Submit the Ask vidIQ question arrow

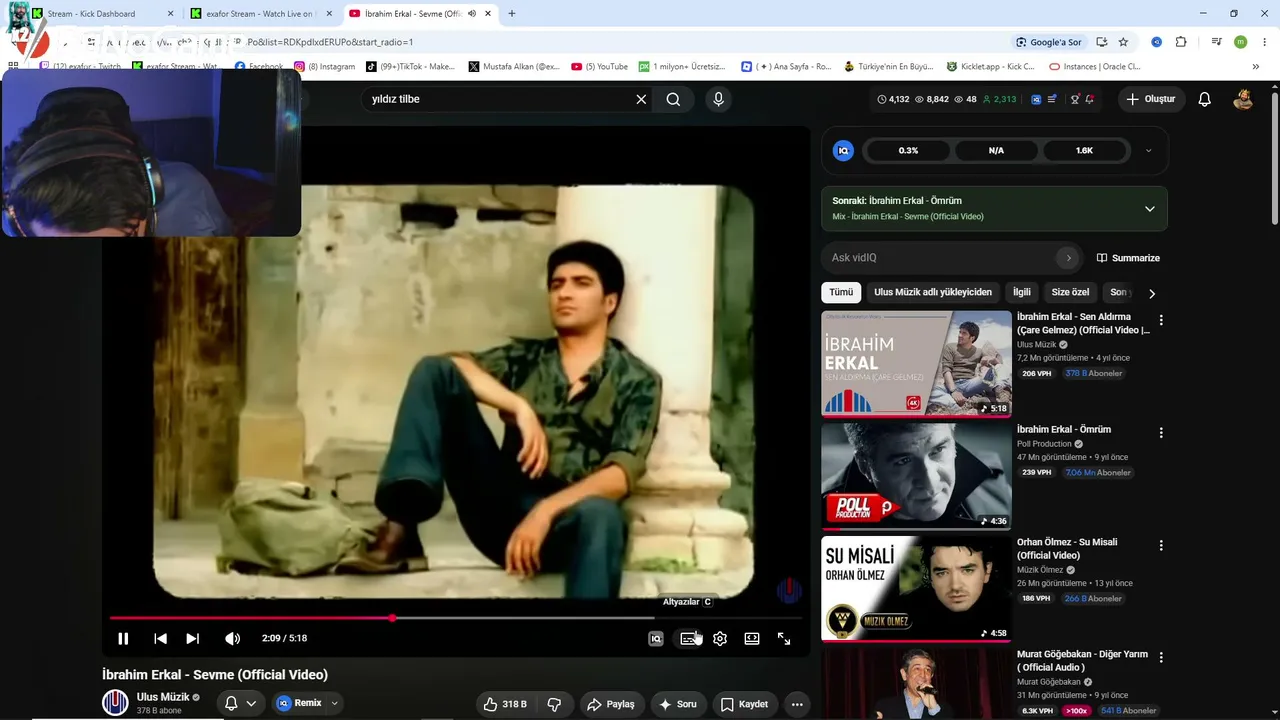(x=1068, y=258)
